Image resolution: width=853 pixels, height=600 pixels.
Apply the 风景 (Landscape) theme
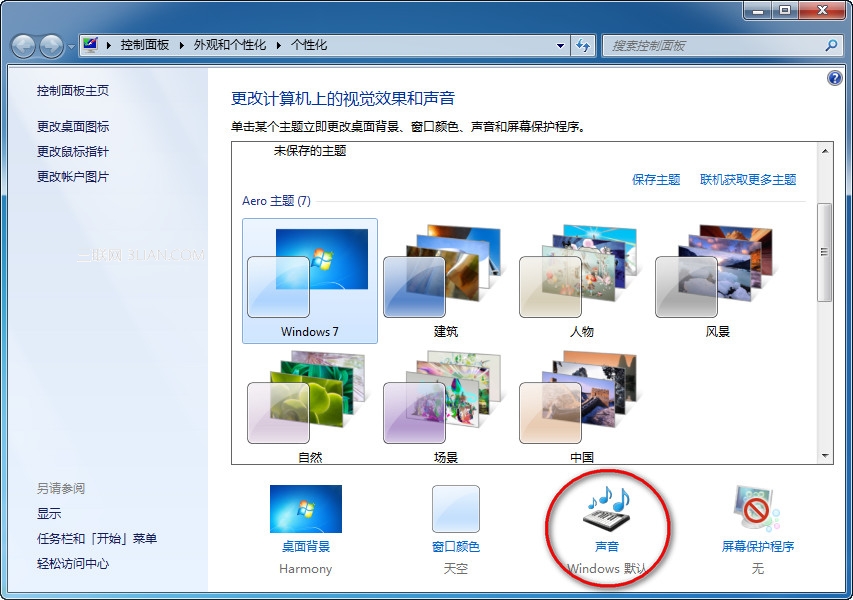717,278
